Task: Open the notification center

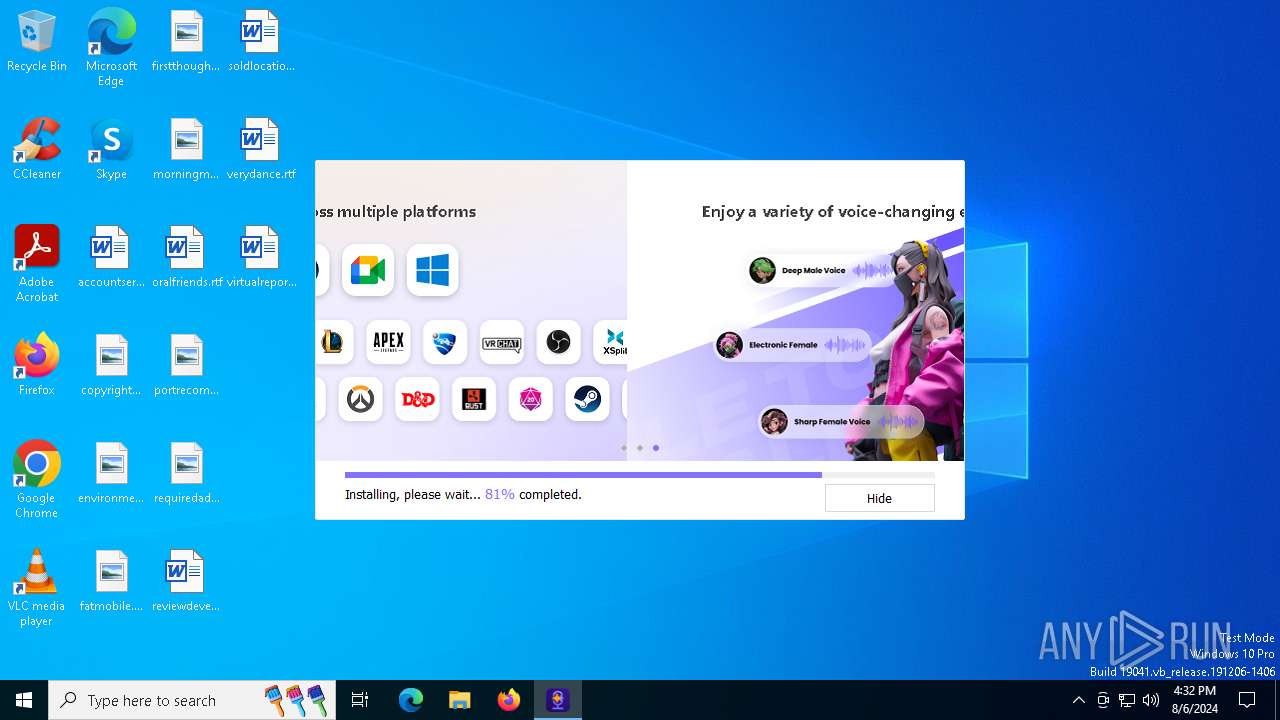Action: pos(1247,700)
